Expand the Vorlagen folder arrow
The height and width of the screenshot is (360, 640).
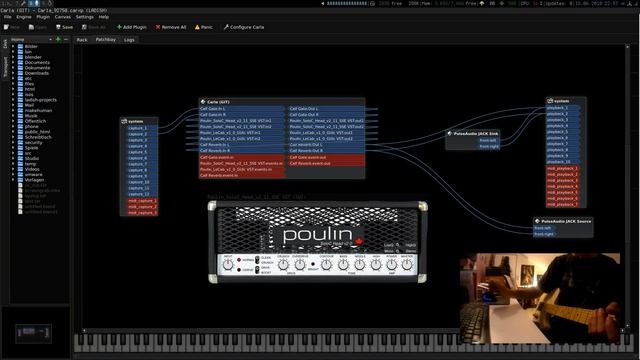13,180
